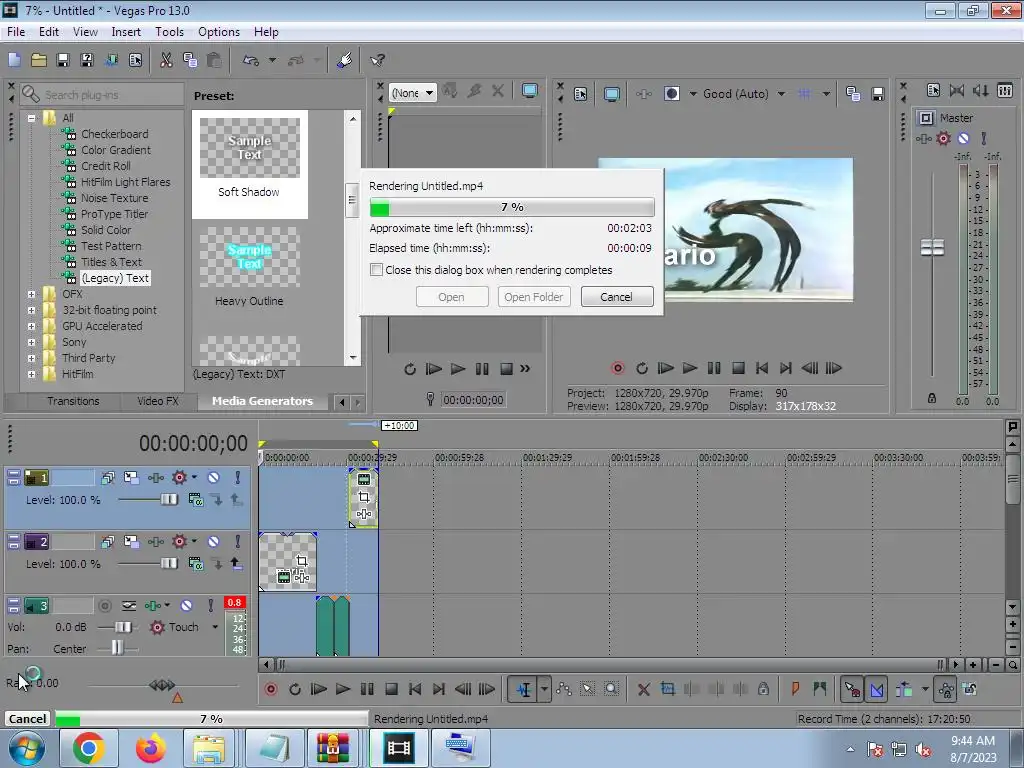The height and width of the screenshot is (768, 1024).
Task: Click the Undo arrow icon
Action: click(251, 60)
